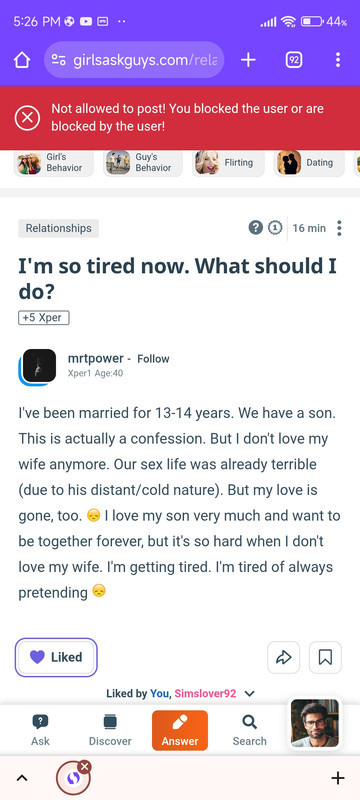
Task: Open a new tab with plus icon
Action: click(248, 60)
